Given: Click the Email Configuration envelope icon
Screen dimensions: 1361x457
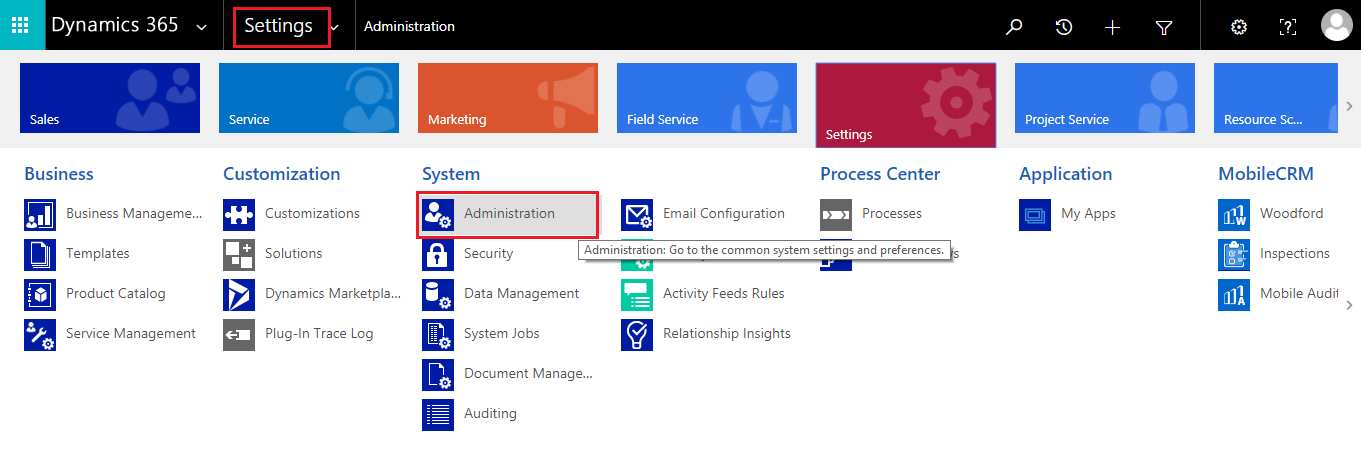Looking at the screenshot, I should 637,214.
